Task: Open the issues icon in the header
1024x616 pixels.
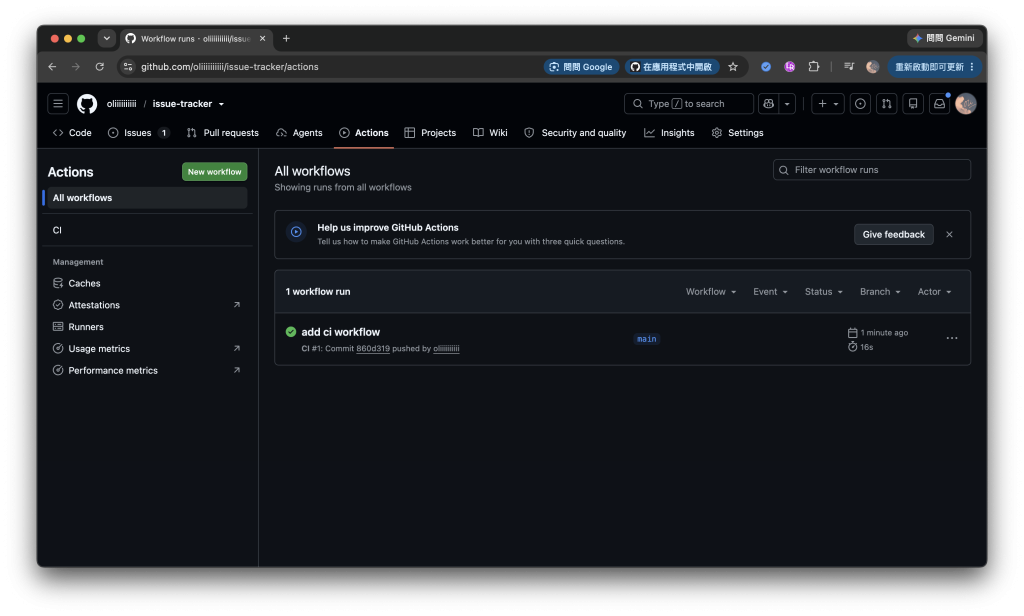Action: (x=860, y=104)
